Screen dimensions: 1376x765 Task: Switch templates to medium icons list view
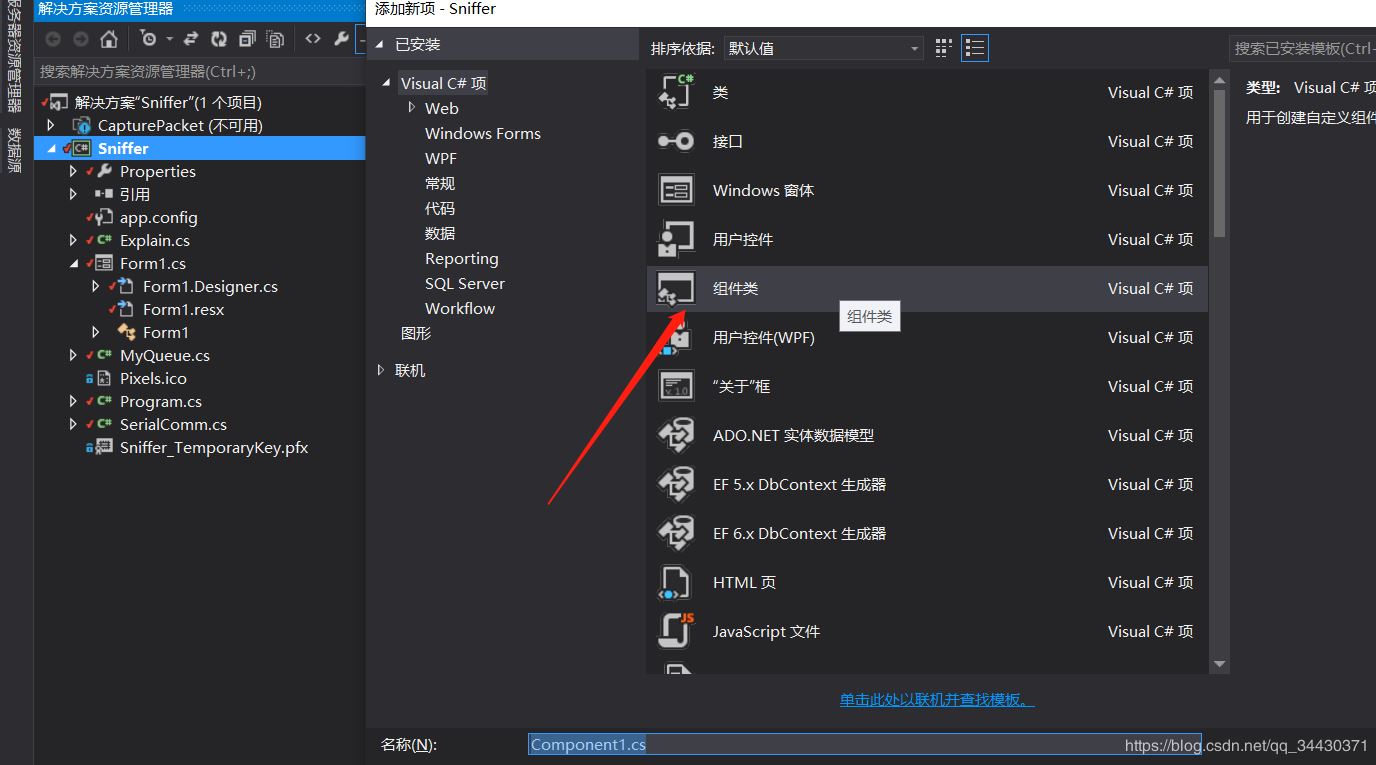pos(975,48)
